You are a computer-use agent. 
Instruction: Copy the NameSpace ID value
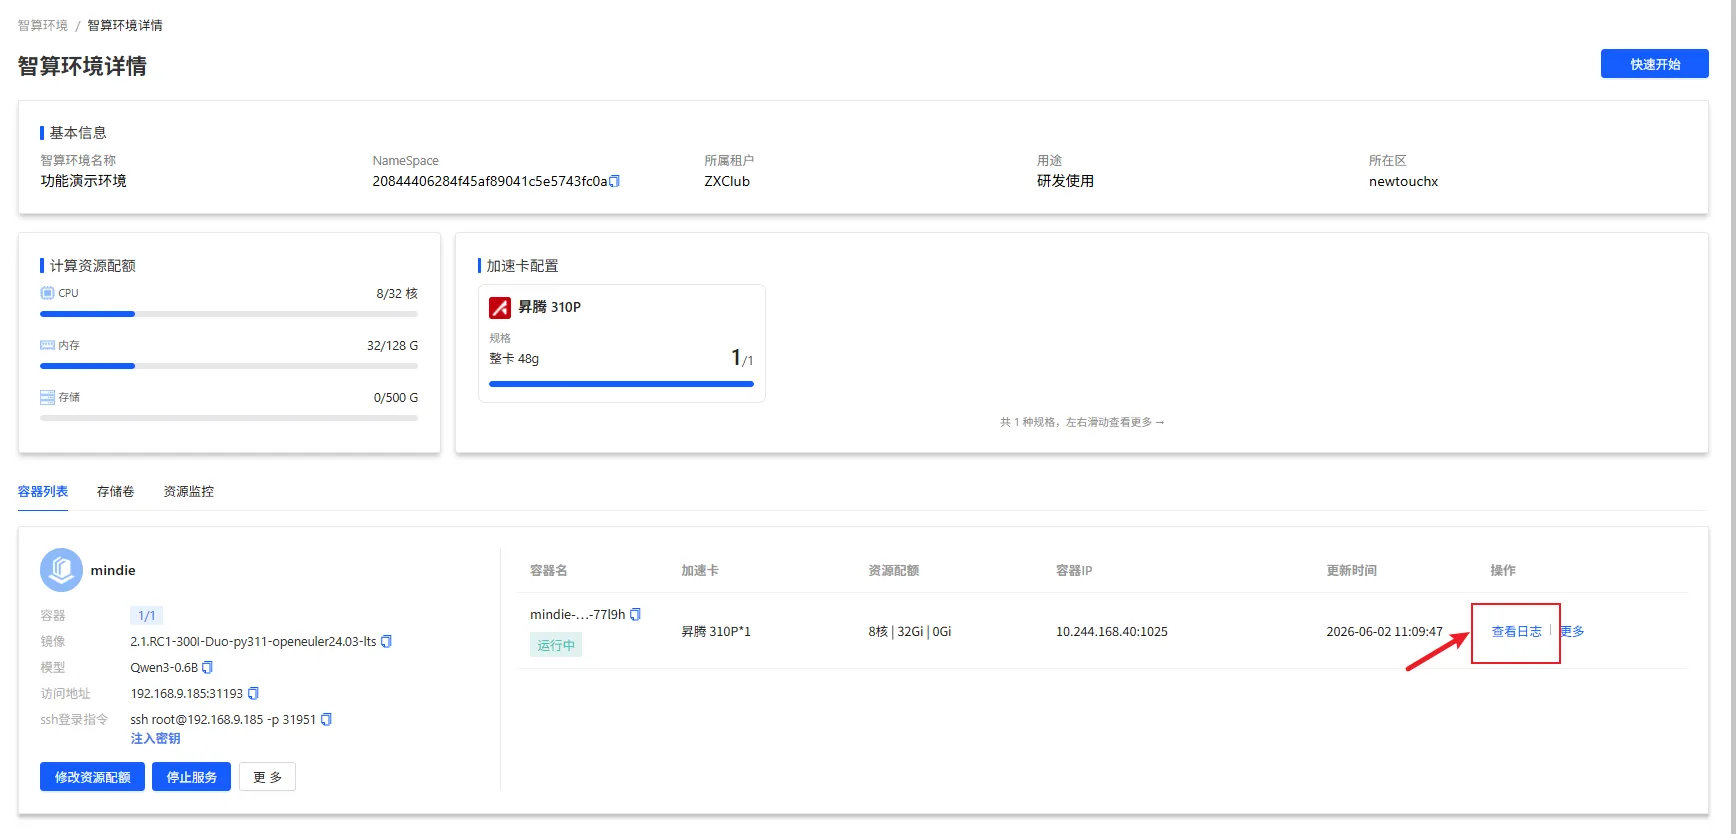615,181
